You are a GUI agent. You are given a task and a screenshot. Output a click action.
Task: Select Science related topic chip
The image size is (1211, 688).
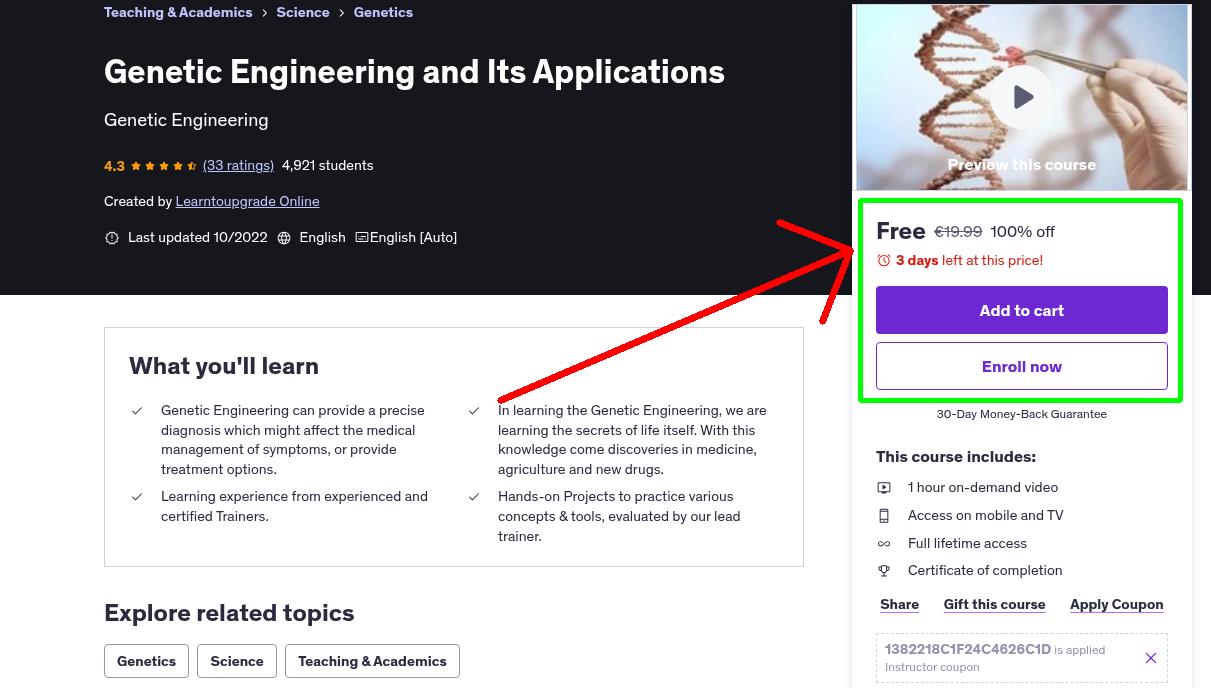point(237,661)
